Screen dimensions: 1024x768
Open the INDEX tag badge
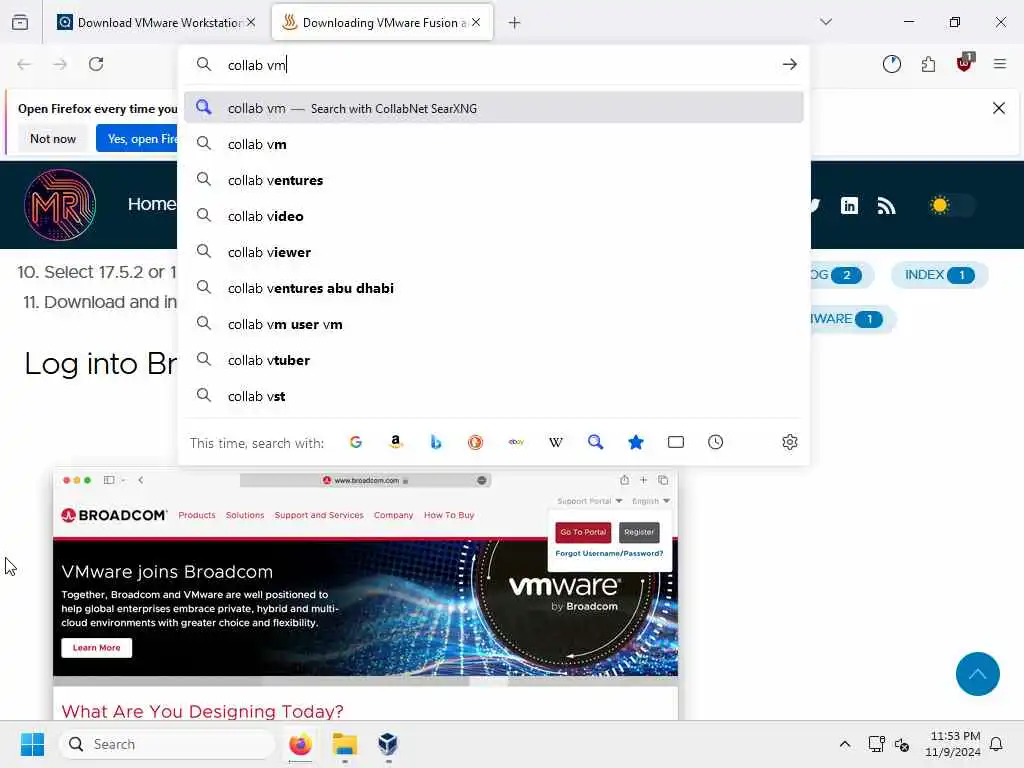[939, 275]
